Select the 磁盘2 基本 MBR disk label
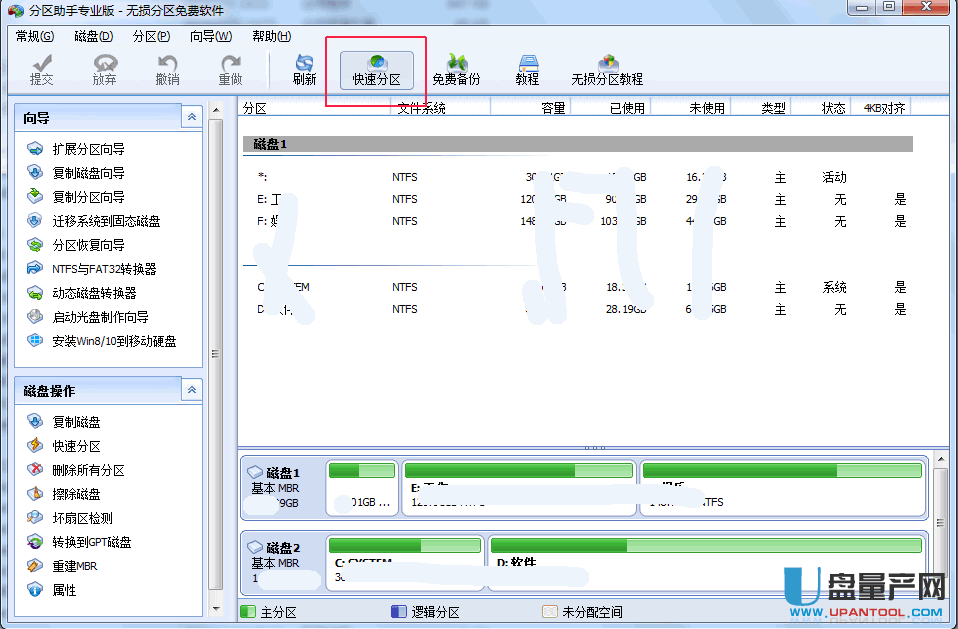 [x=283, y=562]
